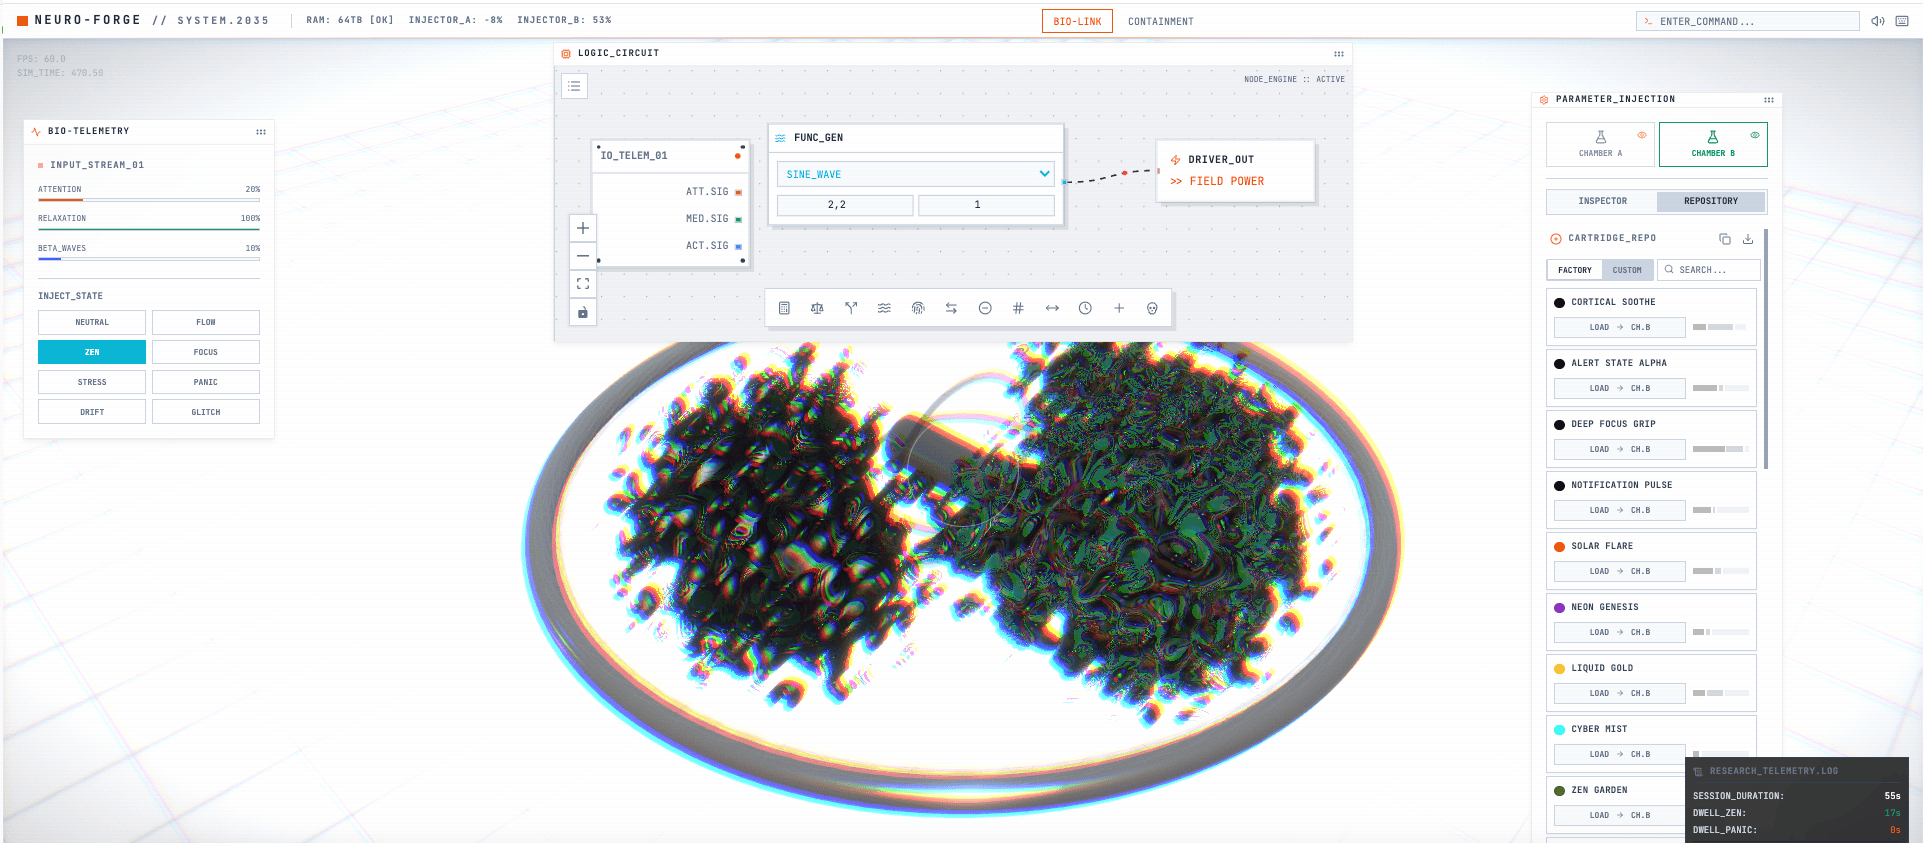Image resolution: width=1923 pixels, height=843 pixels.
Task: Toggle the canvas lock icon
Action: (583, 312)
